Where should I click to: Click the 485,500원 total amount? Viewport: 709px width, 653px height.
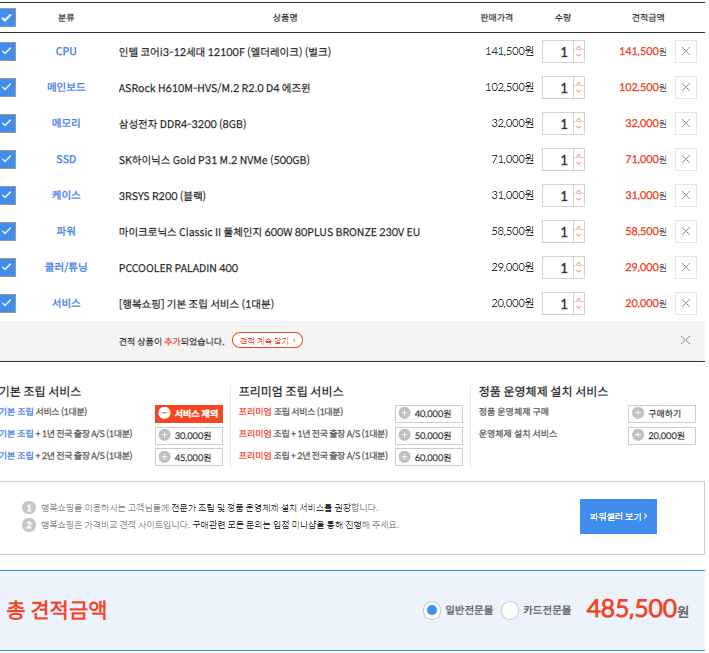point(638,609)
